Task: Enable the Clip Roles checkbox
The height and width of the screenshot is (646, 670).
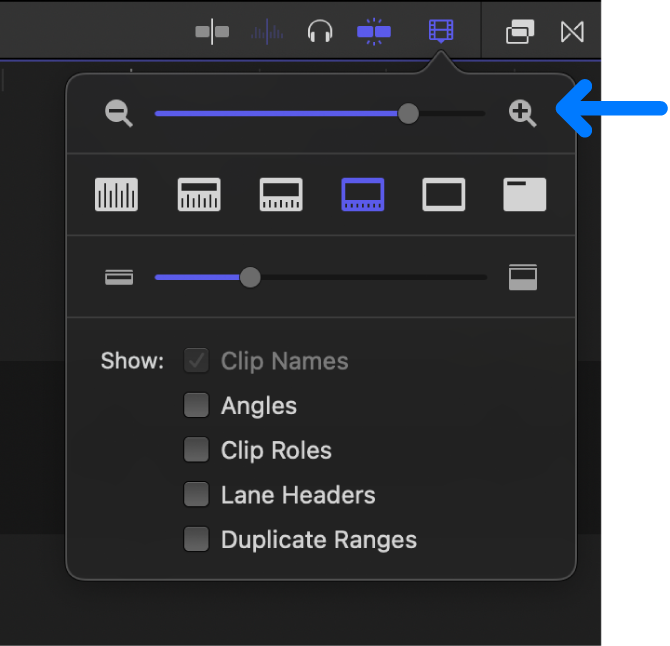Action: 196,451
